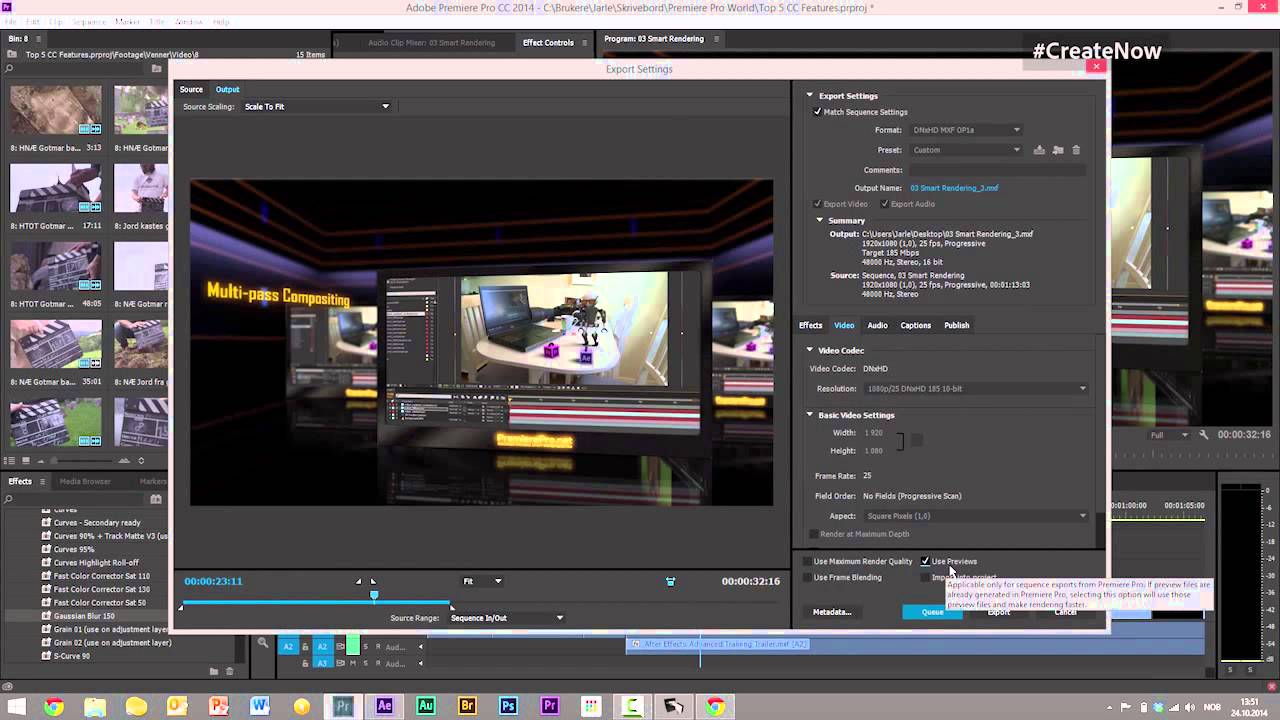Toggle Match Sequence Settings checkbox

(x=818, y=112)
